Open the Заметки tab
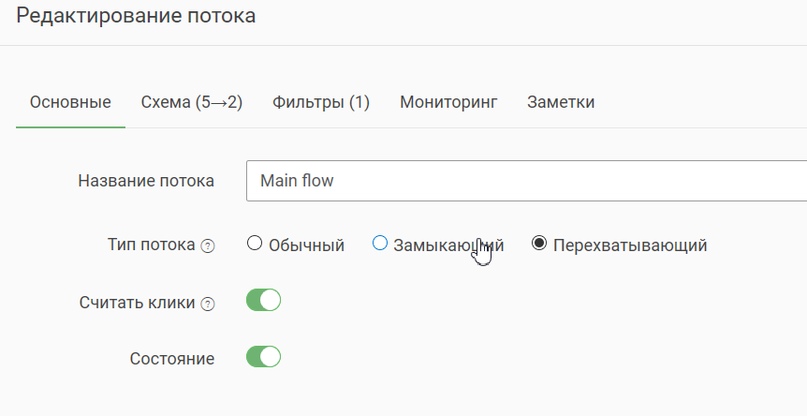The width and height of the screenshot is (807, 416). 560,102
